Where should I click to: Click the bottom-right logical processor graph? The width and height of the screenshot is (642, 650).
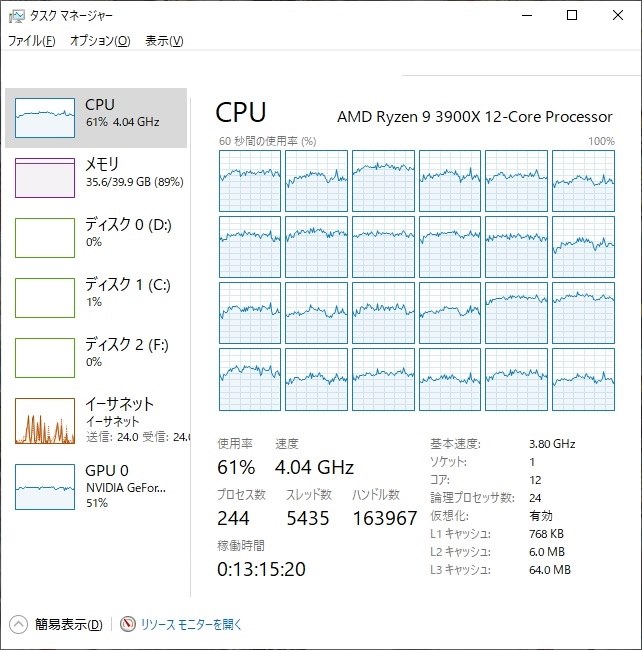click(583, 379)
